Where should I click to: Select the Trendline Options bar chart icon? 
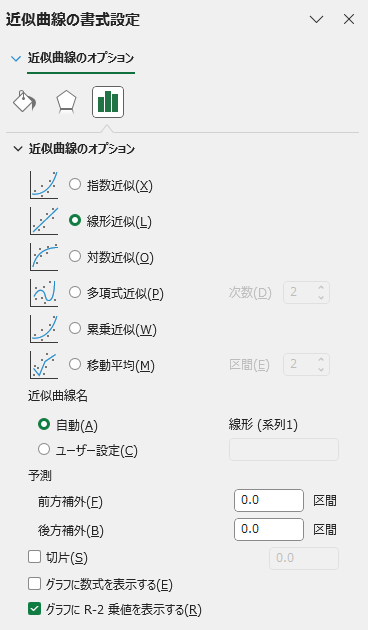point(108,102)
